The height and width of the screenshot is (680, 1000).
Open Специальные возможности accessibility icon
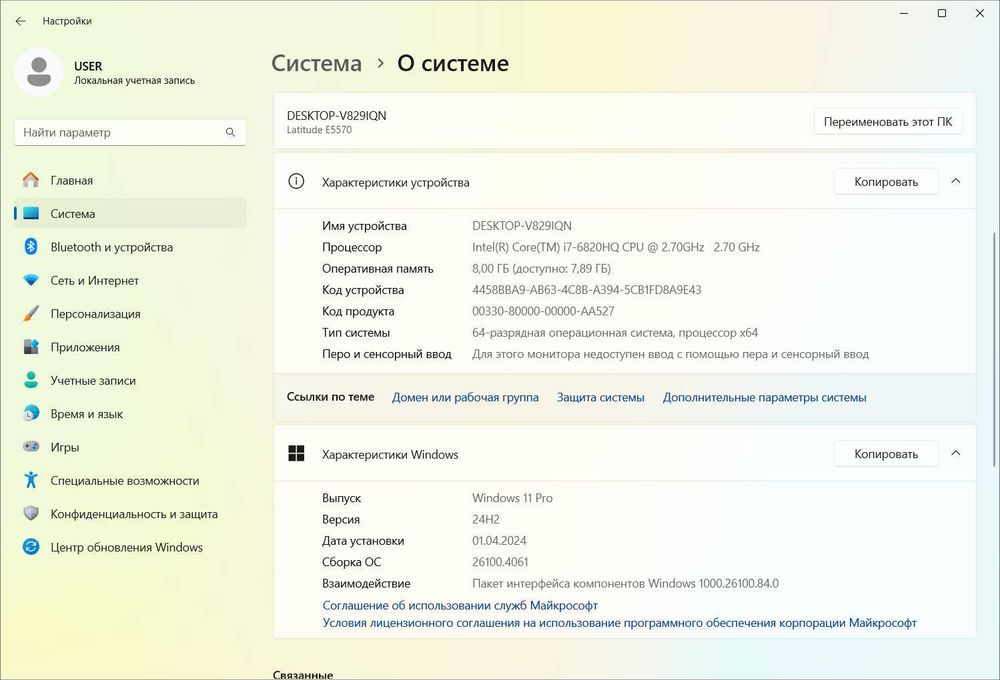(x=31, y=481)
